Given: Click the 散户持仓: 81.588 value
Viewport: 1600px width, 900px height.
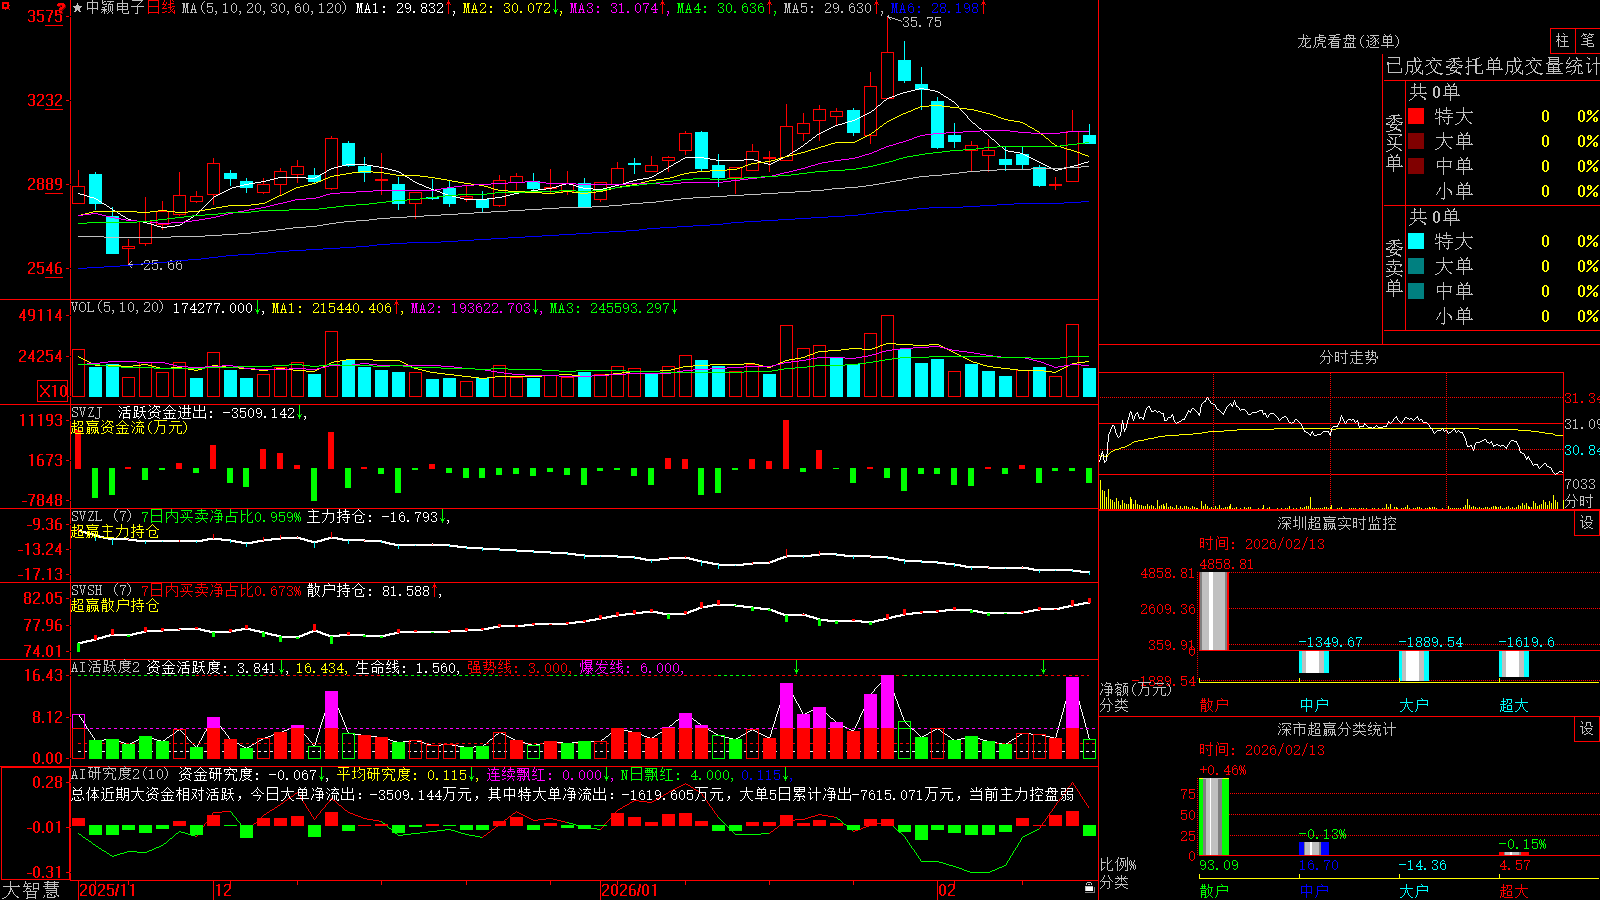Looking at the screenshot, I should pyautogui.click(x=368, y=591).
